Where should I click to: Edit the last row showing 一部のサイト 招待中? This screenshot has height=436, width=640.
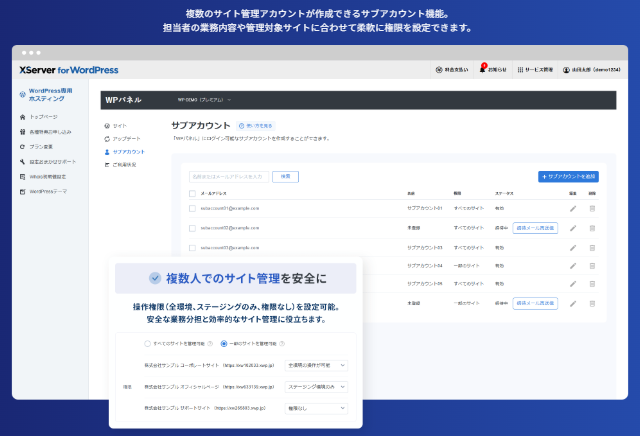pos(573,303)
